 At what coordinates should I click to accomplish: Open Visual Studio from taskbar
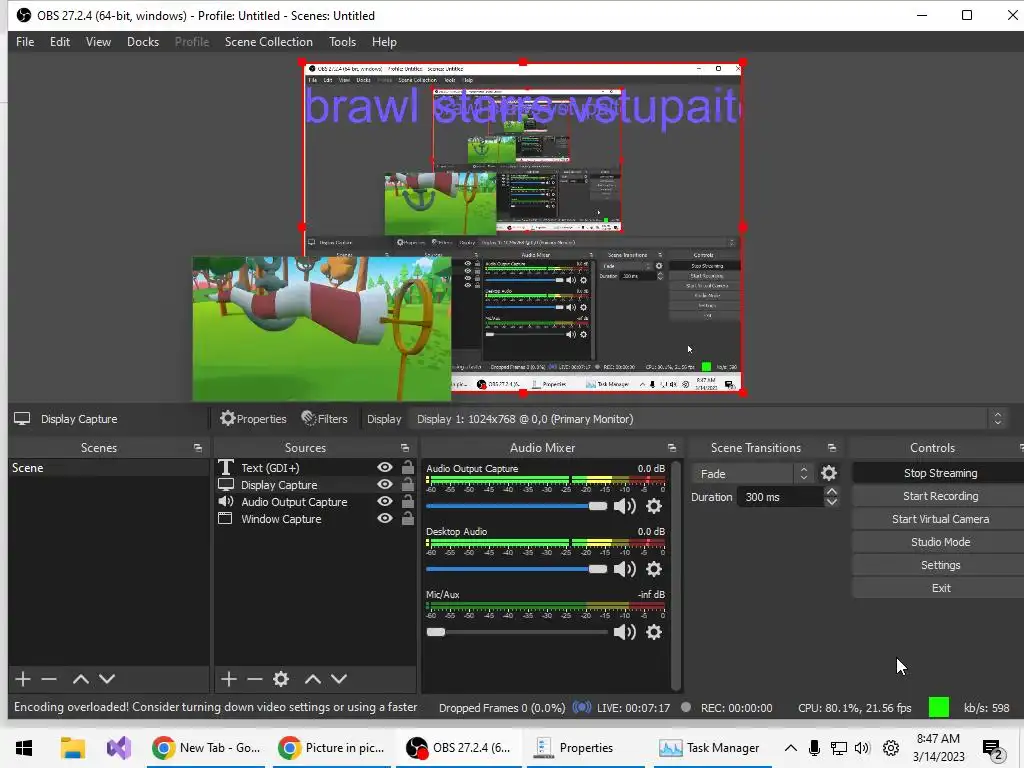click(119, 748)
